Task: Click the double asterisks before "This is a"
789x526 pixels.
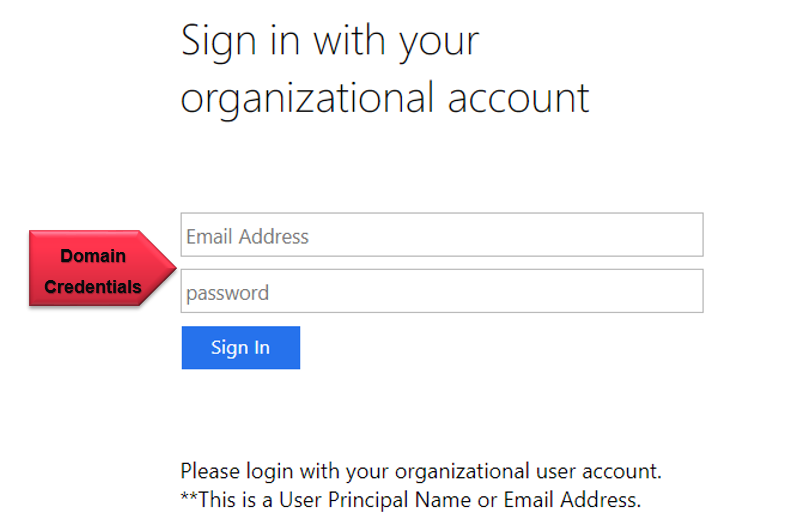Action: point(189,498)
